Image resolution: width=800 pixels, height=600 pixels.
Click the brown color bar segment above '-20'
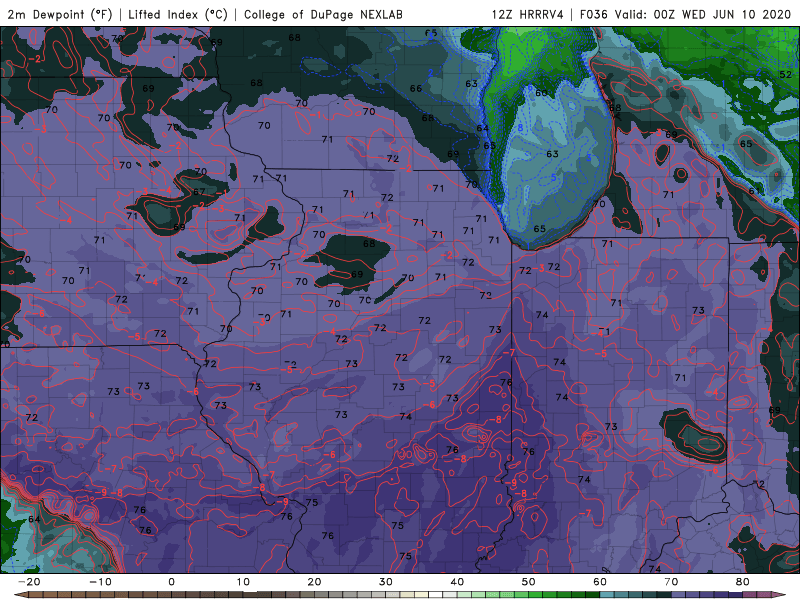pyautogui.click(x=36, y=594)
